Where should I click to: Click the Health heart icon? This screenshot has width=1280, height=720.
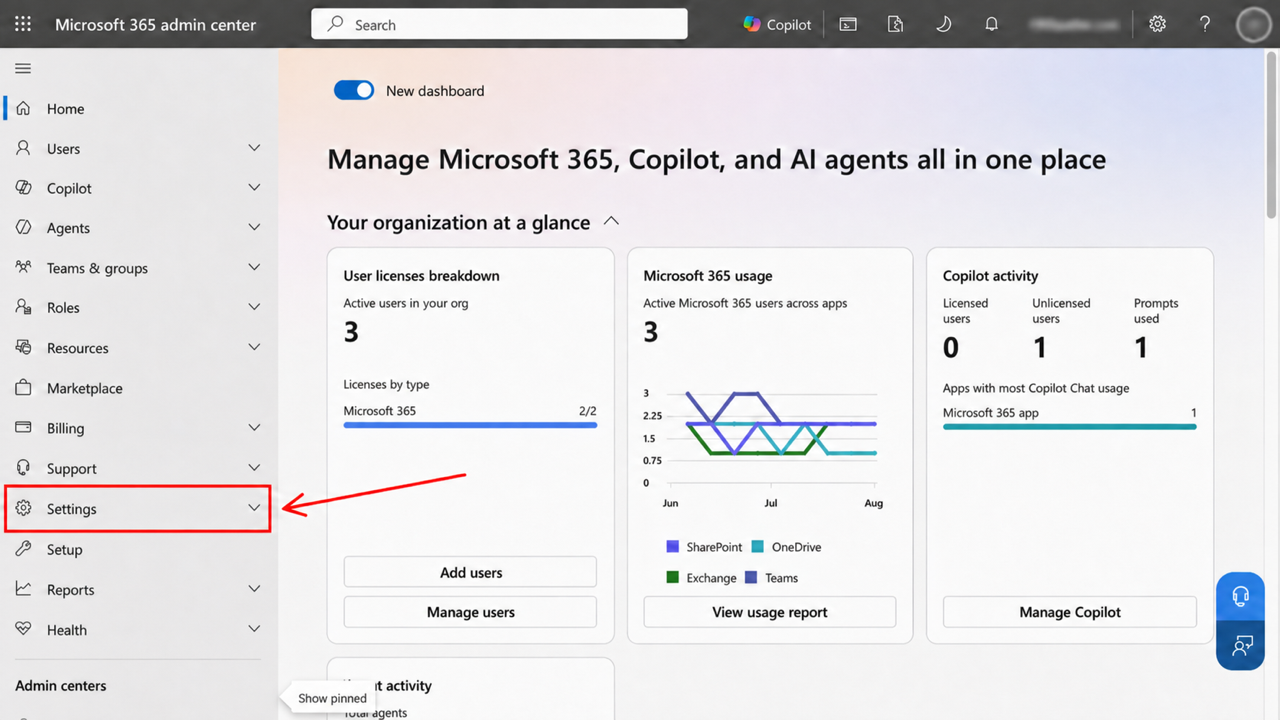click(x=24, y=629)
